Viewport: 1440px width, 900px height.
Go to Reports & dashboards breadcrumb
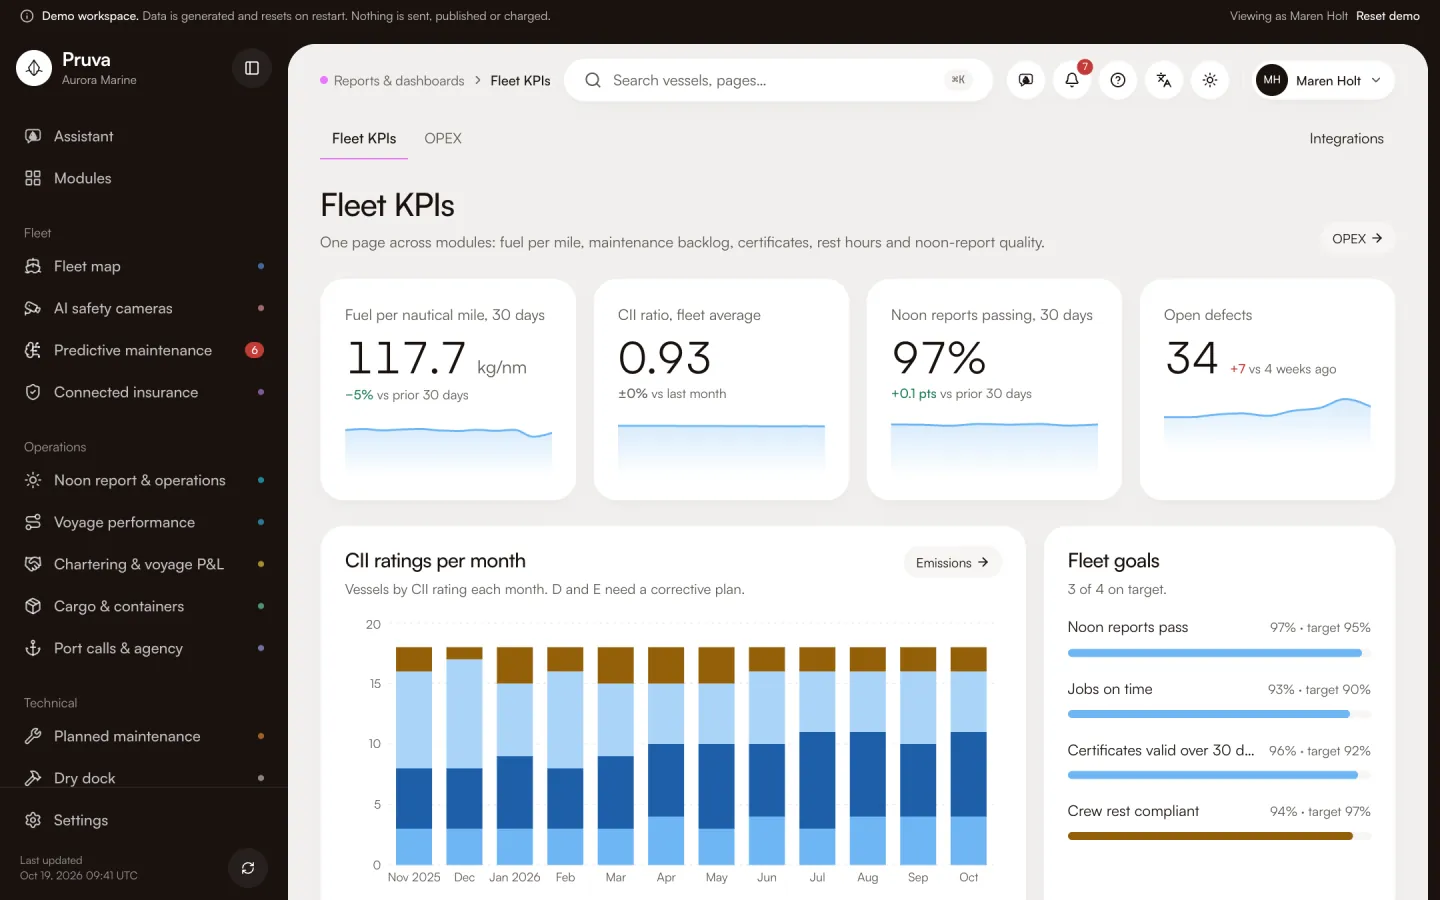coord(399,81)
